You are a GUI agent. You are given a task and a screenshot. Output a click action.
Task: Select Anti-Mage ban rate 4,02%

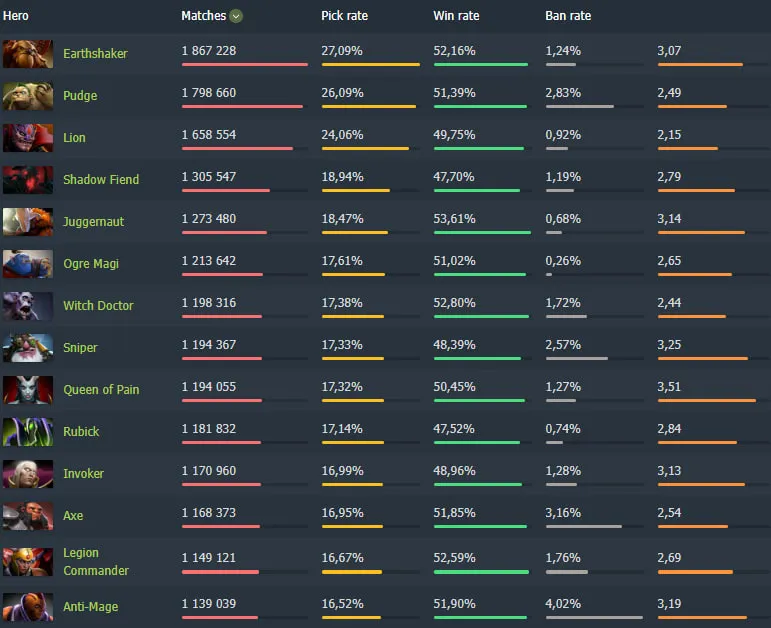pyautogui.click(x=563, y=604)
